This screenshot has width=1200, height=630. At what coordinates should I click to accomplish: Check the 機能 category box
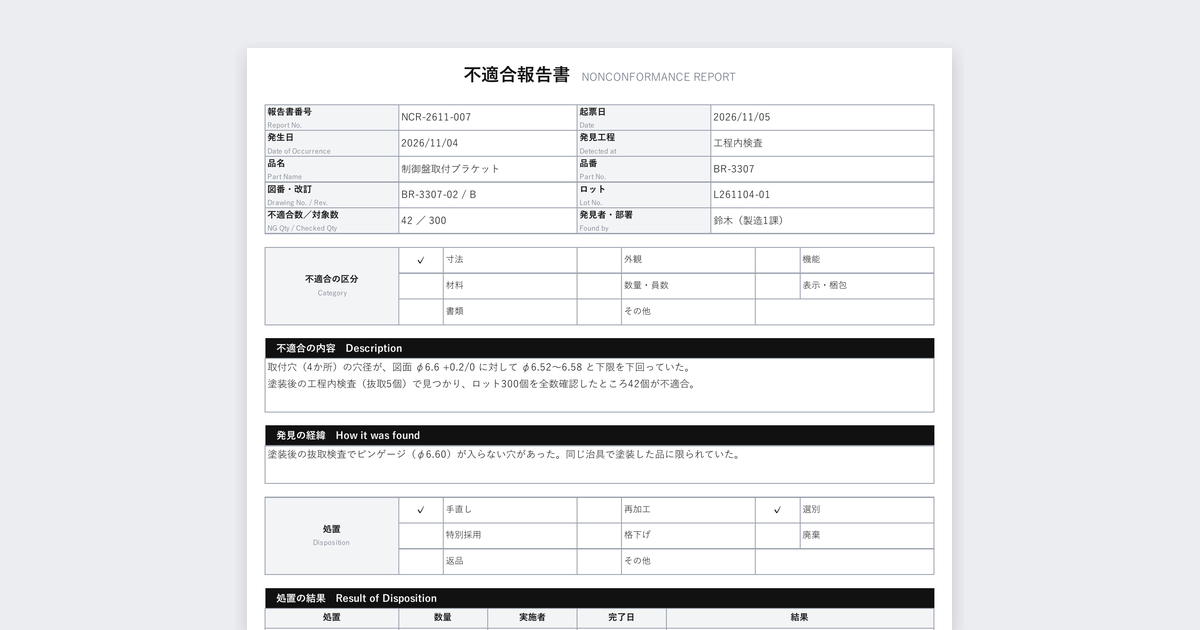pos(777,260)
